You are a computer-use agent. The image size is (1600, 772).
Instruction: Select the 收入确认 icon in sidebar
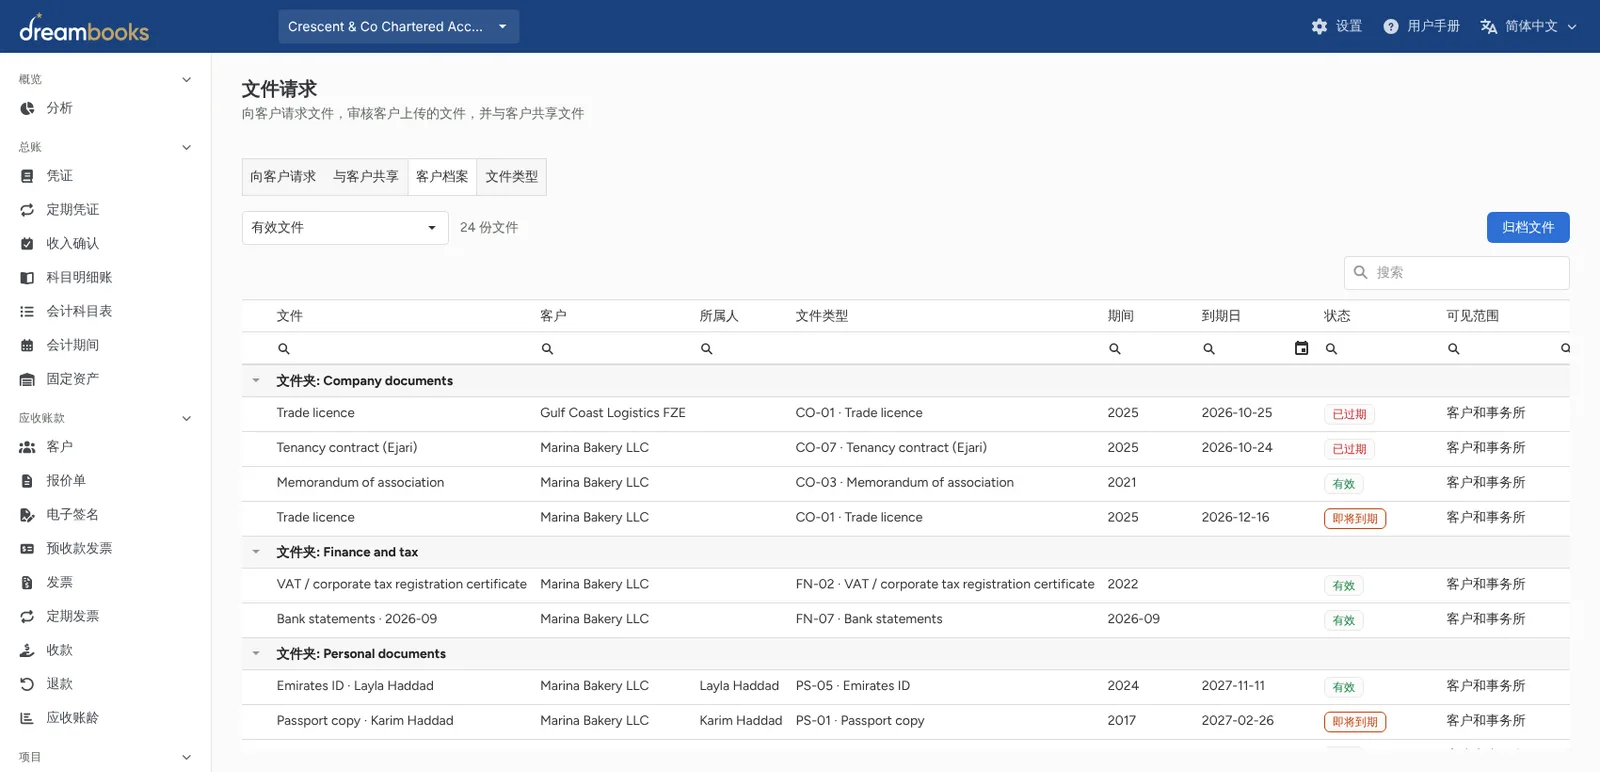coord(27,244)
